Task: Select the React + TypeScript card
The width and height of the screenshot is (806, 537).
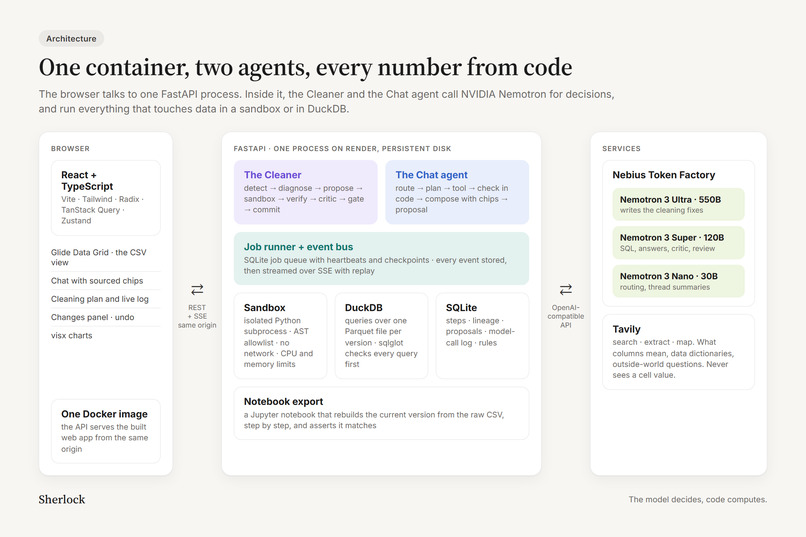Action: tap(106, 198)
